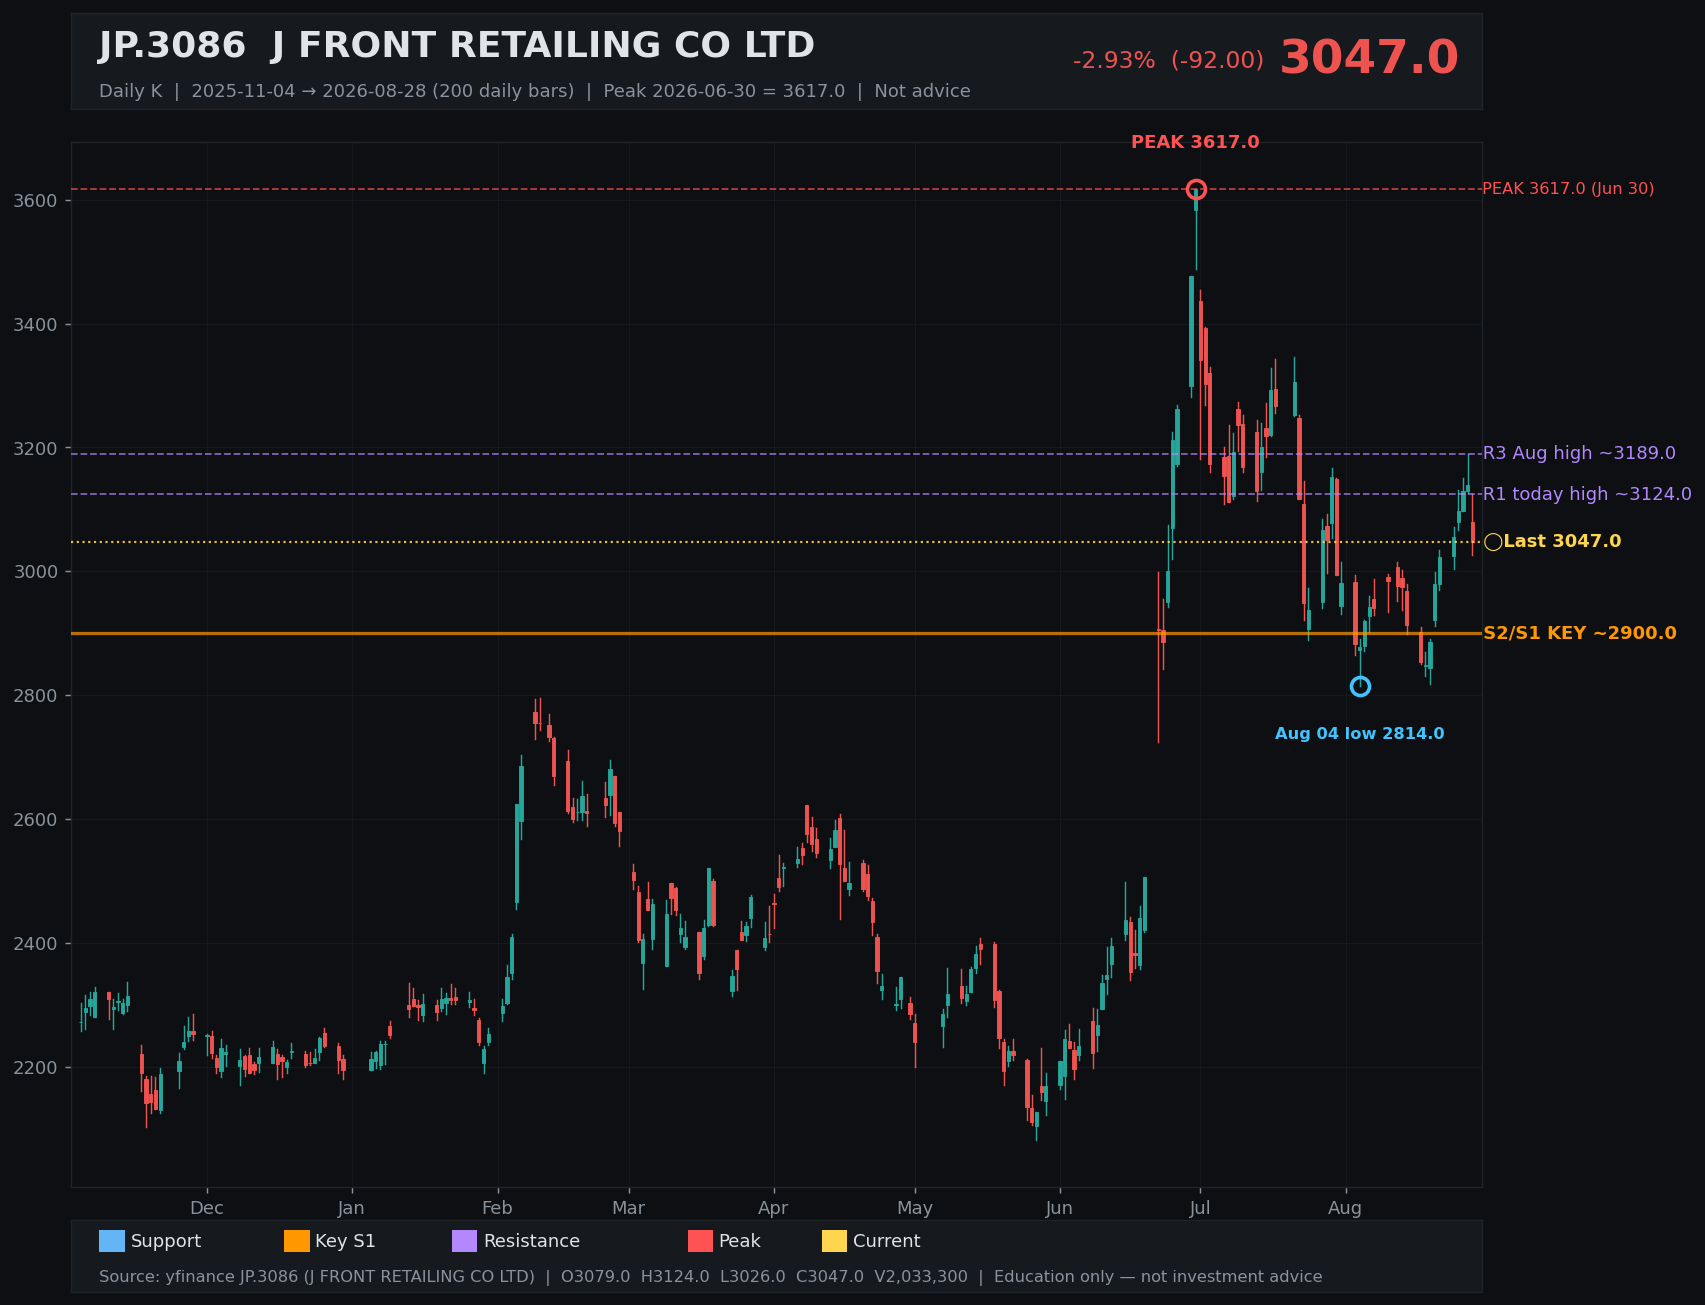
Task: Click the Jan x-axis label
Action: pyautogui.click(x=351, y=1208)
